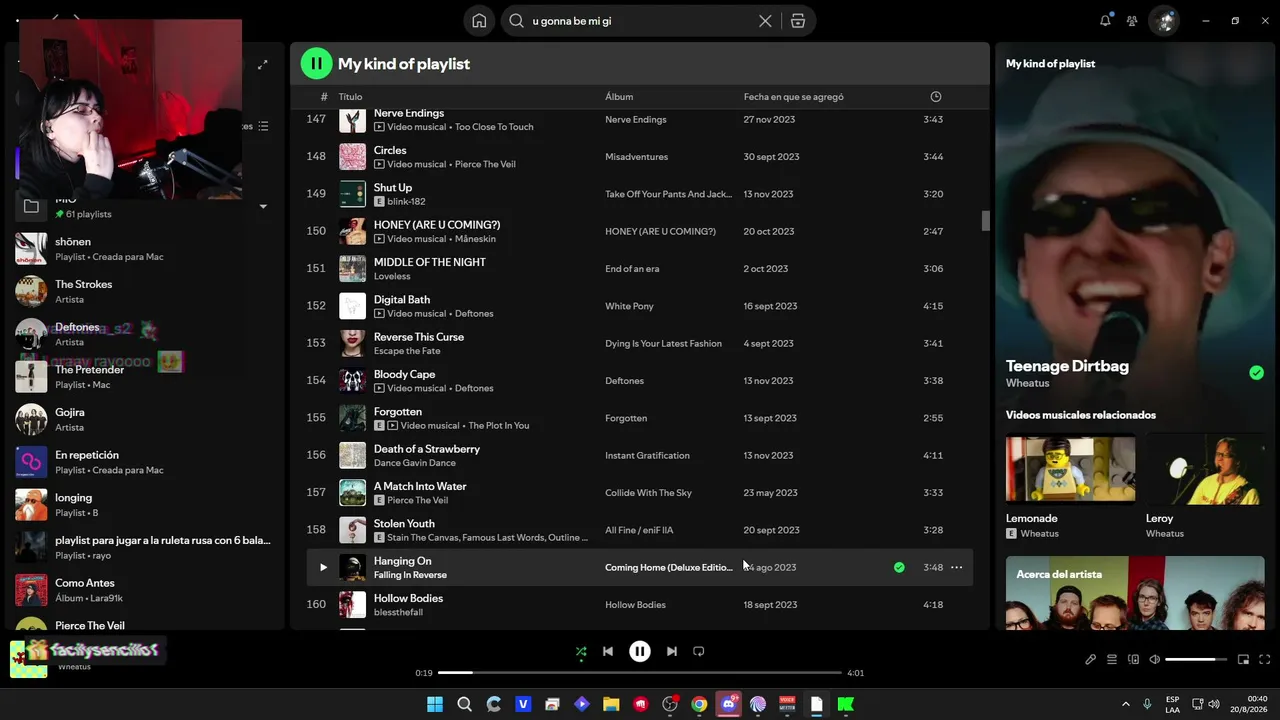
Task: Clear the search text with the X icon
Action: point(765,21)
